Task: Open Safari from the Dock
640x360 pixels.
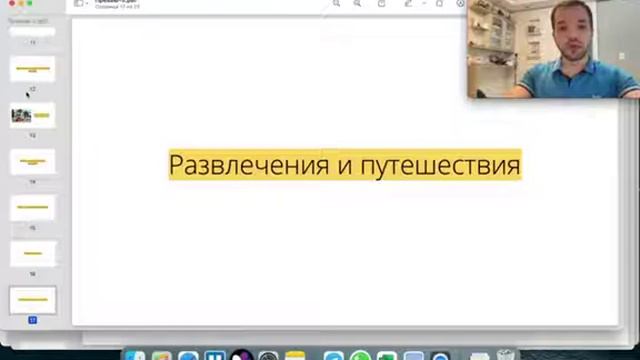Action: (x=188, y=355)
